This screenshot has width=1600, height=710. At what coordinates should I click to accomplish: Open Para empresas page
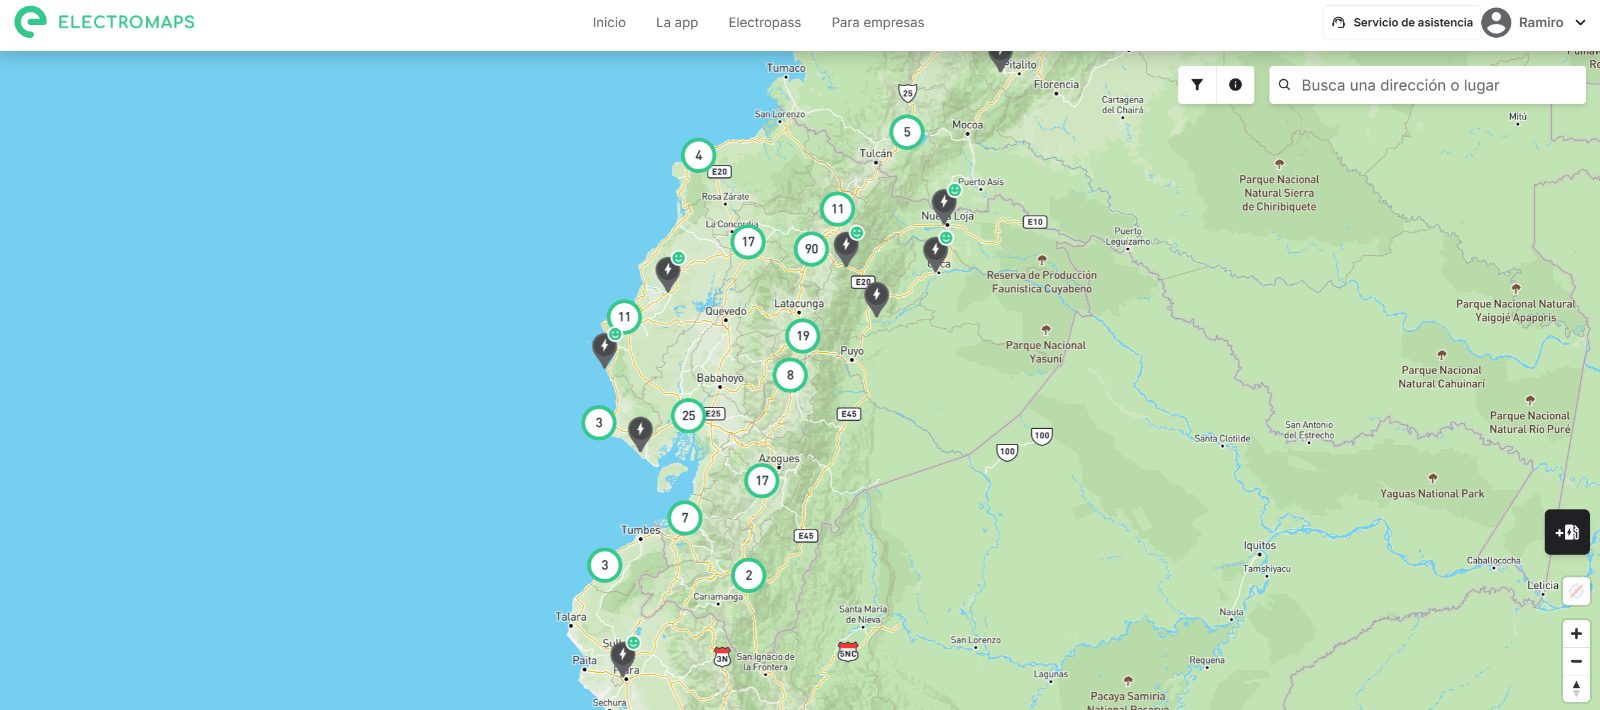(x=878, y=22)
